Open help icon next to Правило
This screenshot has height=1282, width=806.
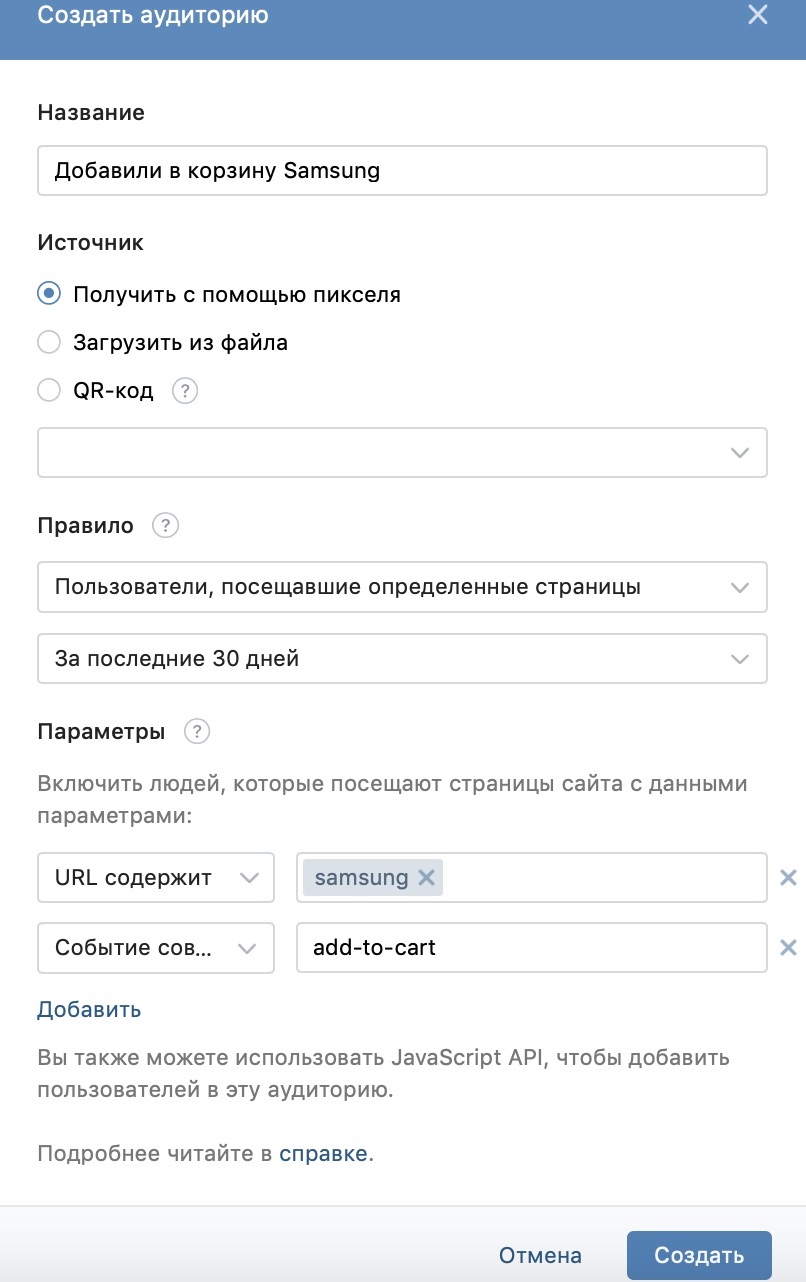165,526
